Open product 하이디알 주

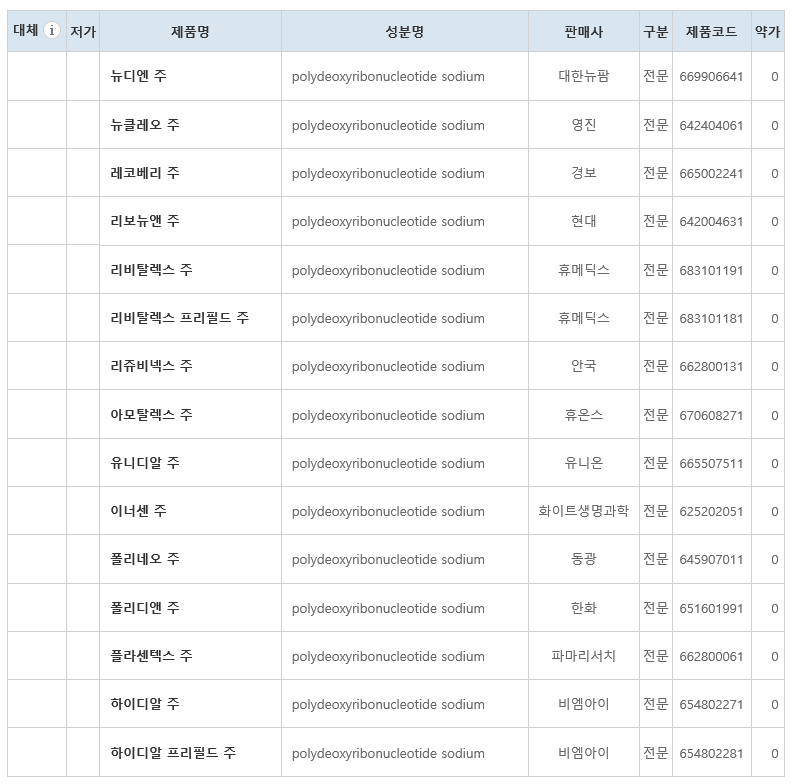click(145, 704)
